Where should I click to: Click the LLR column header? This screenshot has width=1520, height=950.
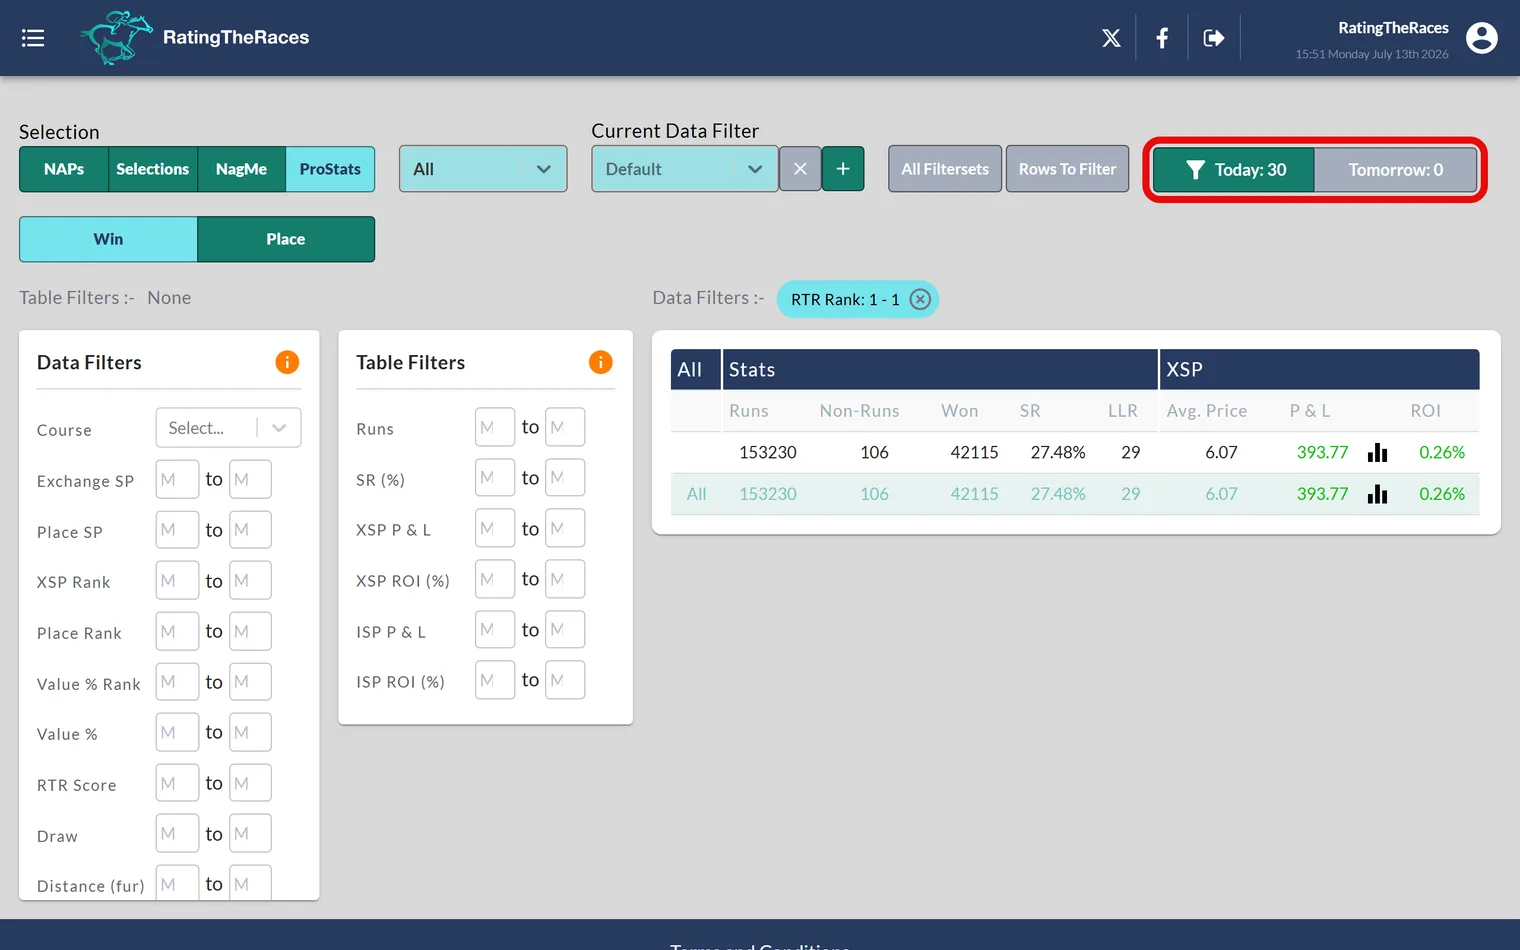[1123, 411]
